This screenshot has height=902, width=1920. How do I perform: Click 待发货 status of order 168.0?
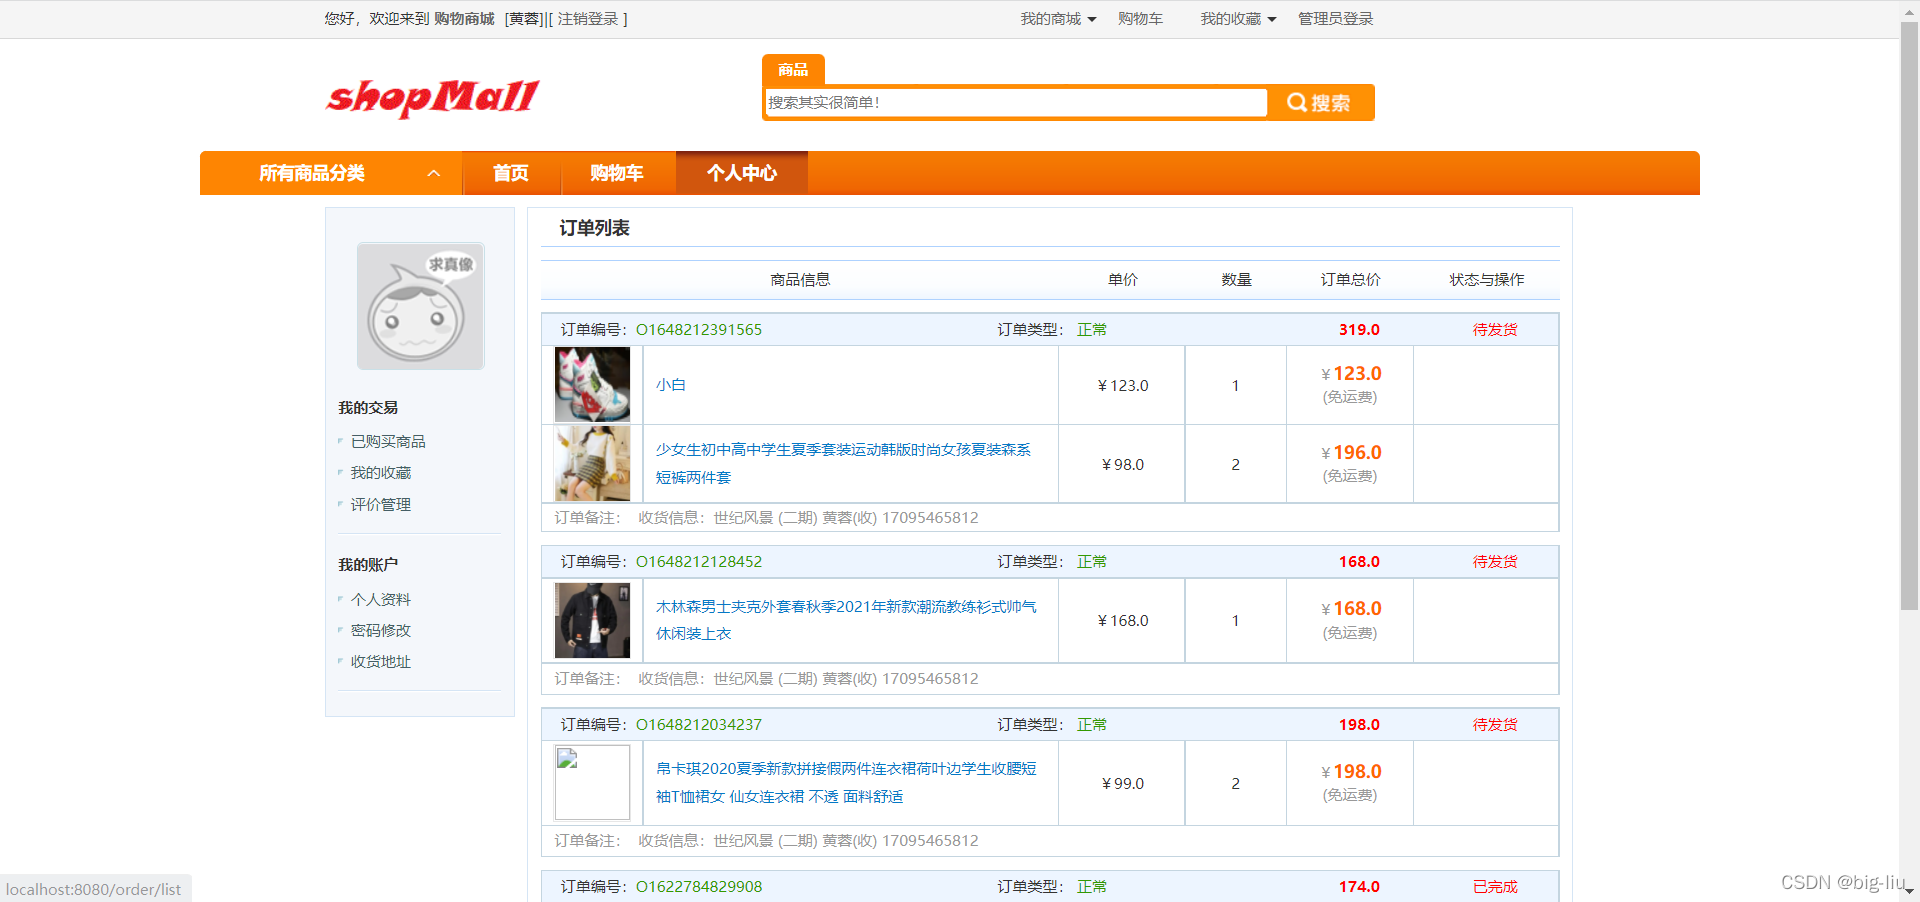1495,562
